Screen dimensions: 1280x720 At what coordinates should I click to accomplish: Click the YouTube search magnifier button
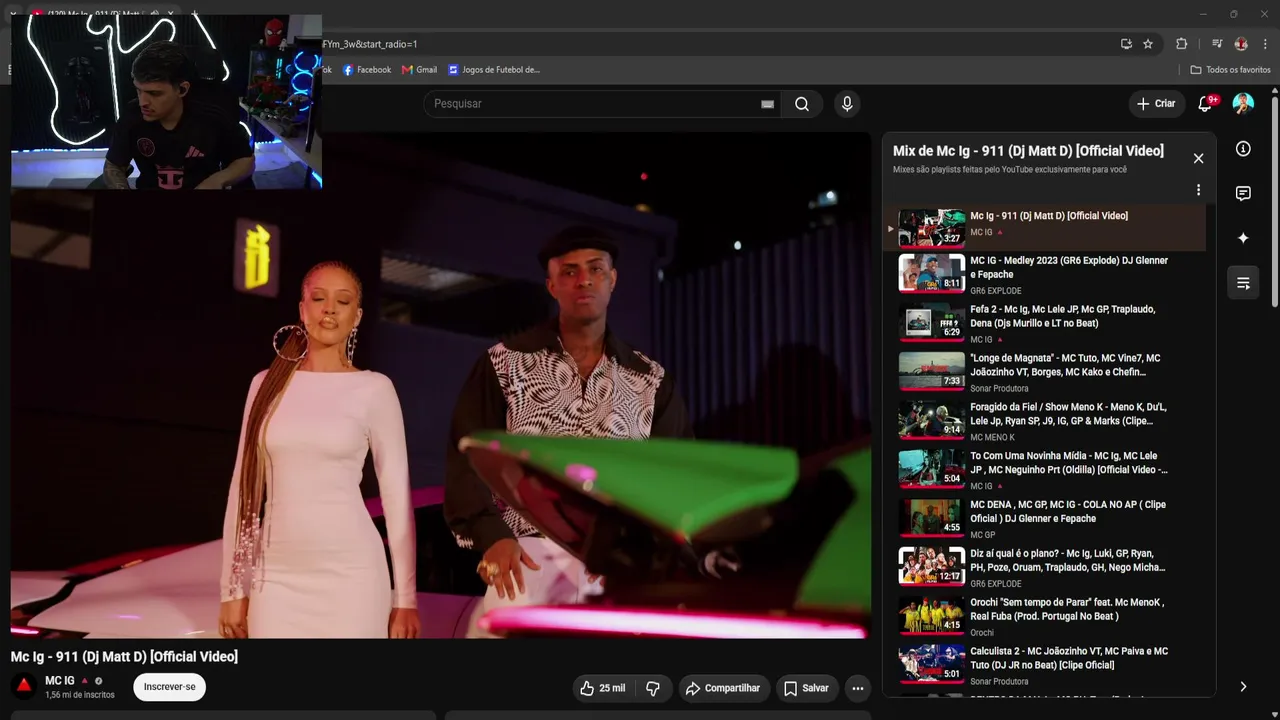[802, 104]
